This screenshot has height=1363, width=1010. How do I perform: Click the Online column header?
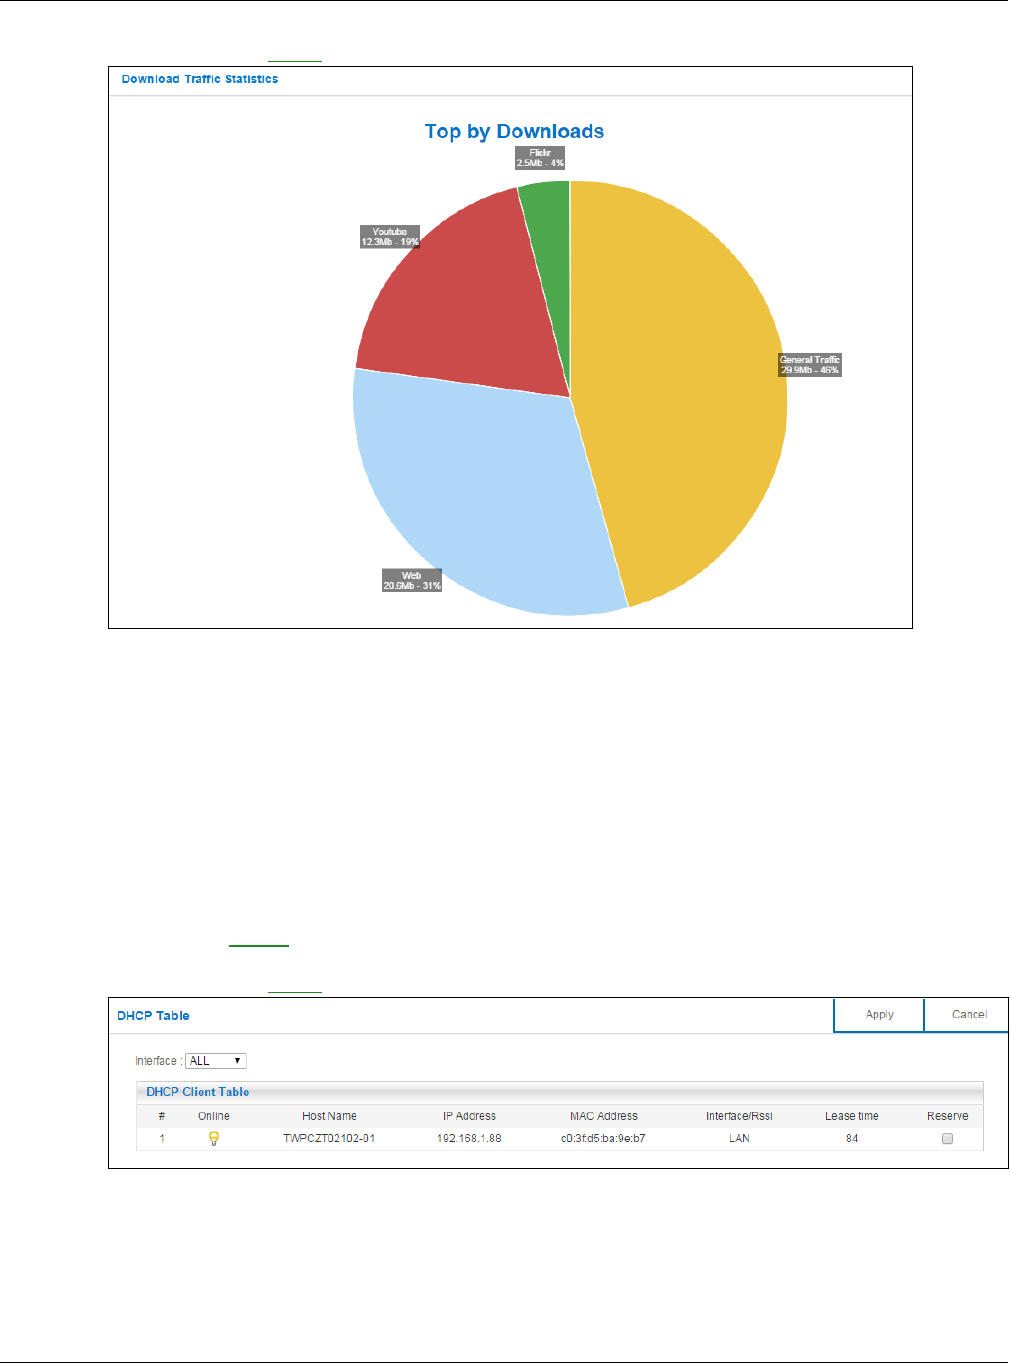pyautogui.click(x=213, y=1116)
